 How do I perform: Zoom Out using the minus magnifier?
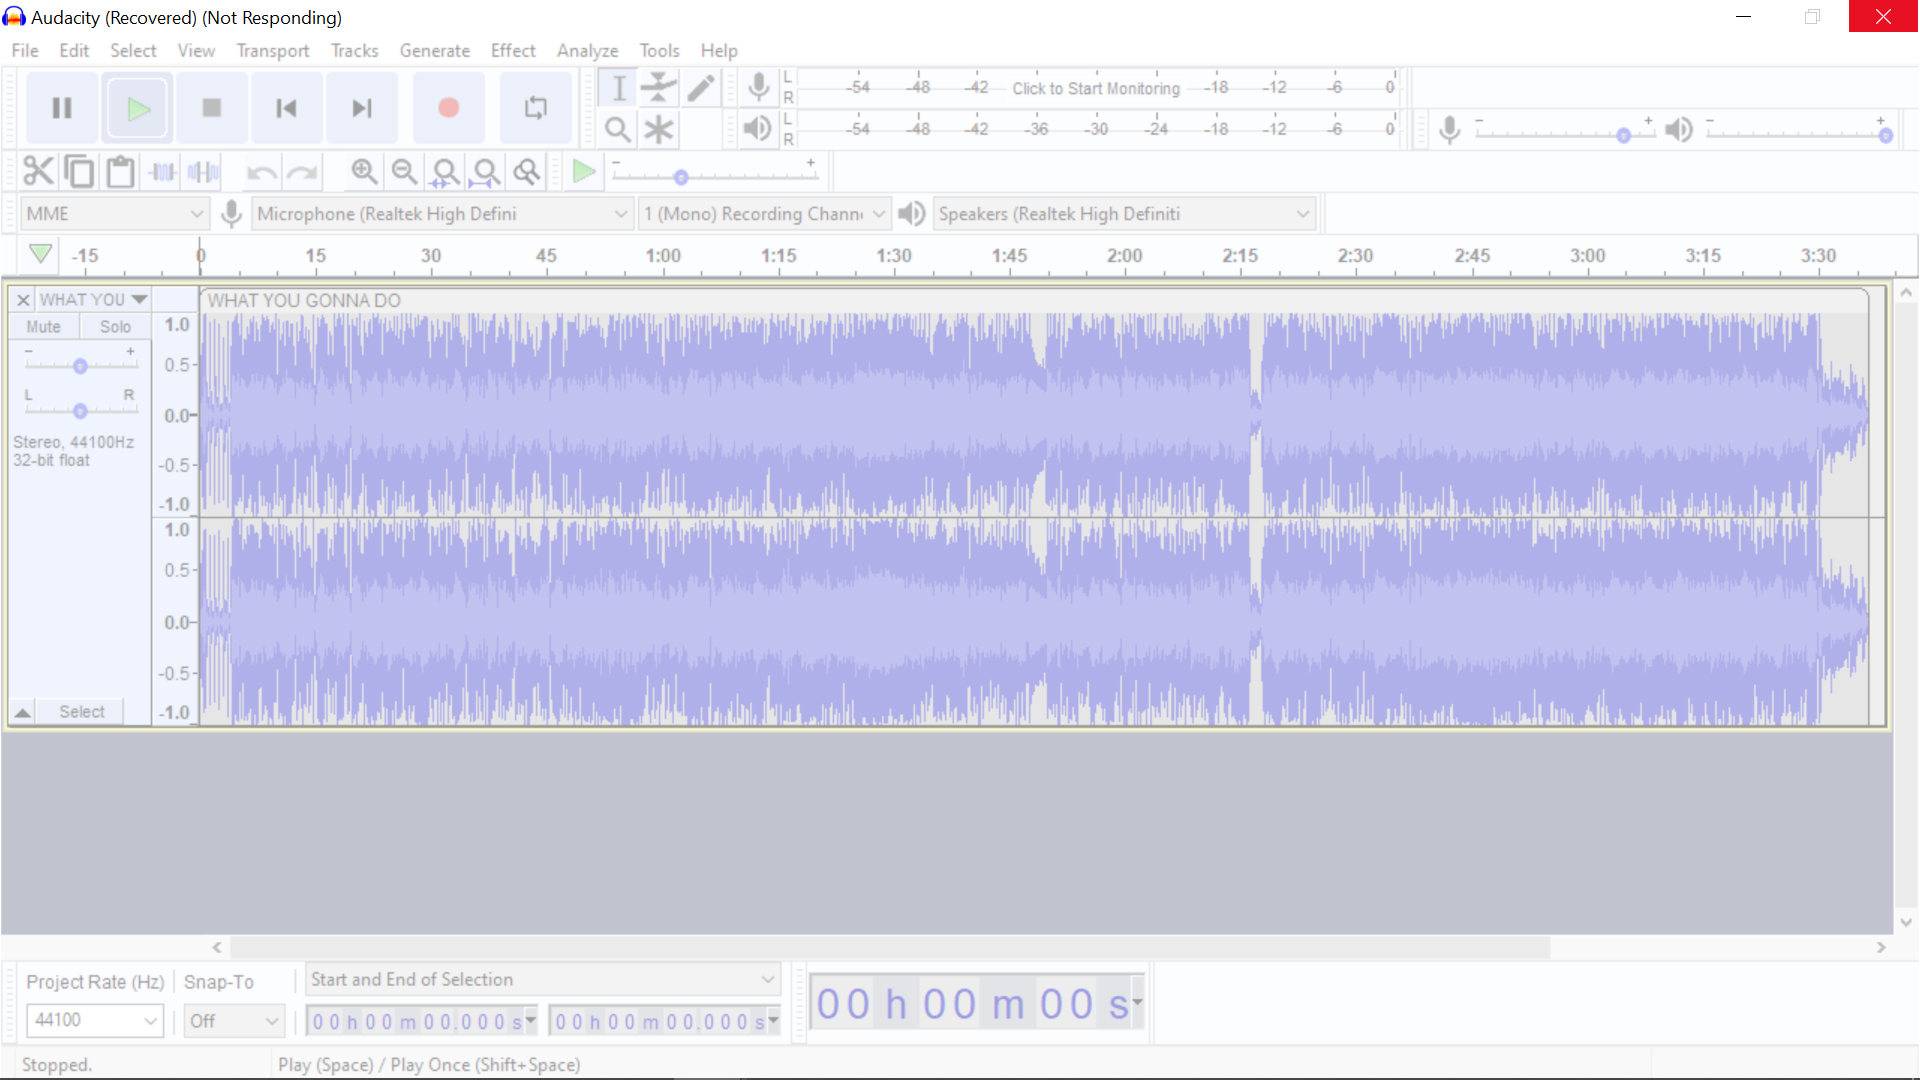[404, 172]
